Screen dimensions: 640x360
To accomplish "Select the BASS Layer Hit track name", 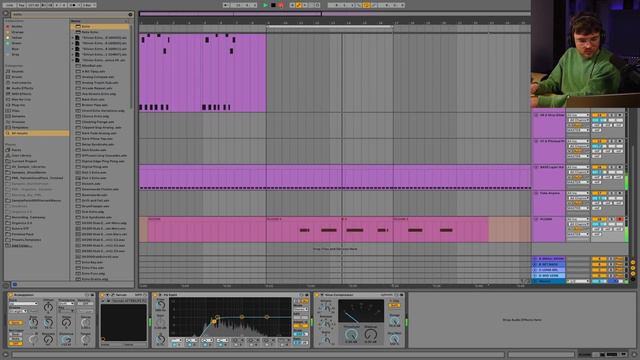I will [x=552, y=167].
